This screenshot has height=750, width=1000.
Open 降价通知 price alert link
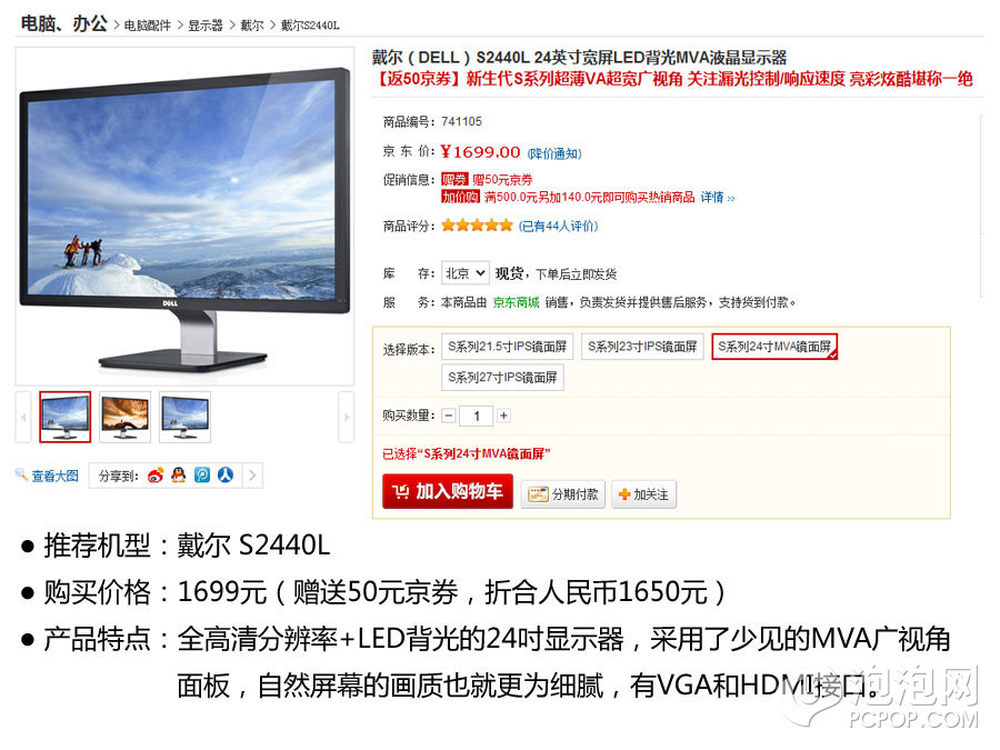[x=554, y=154]
